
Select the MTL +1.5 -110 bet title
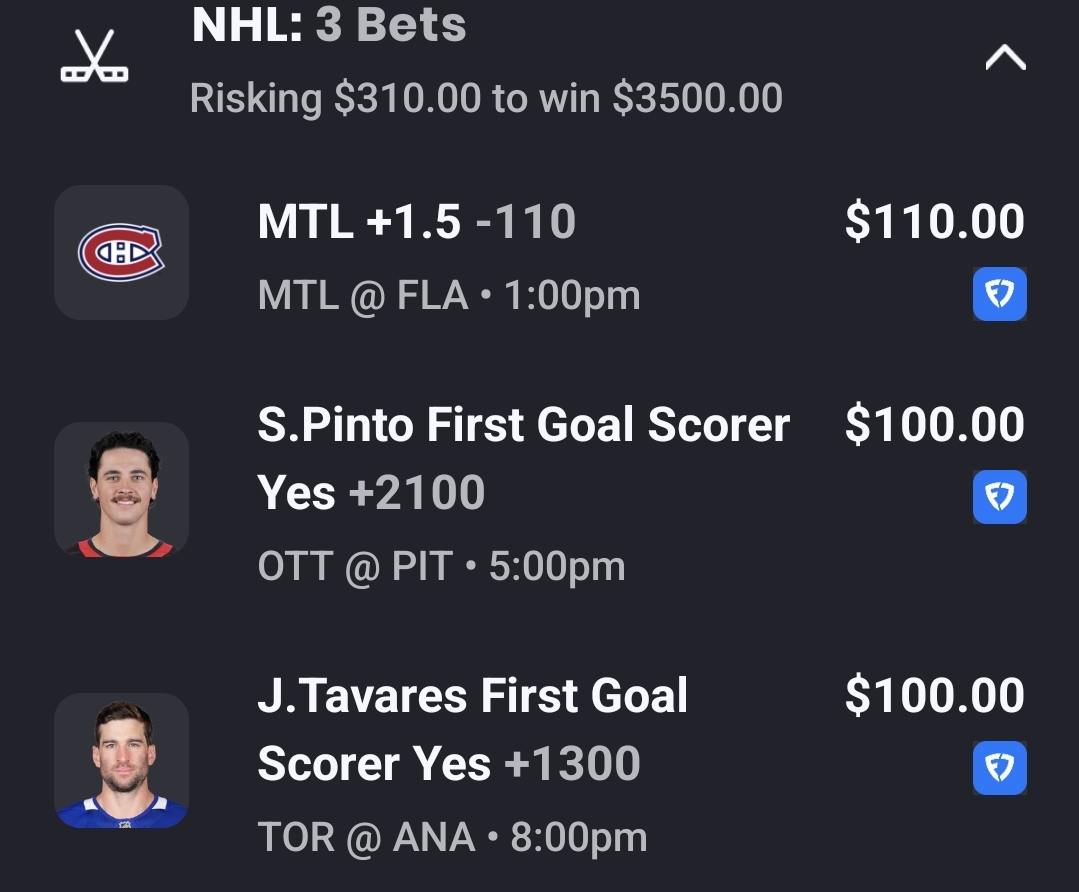pos(416,222)
